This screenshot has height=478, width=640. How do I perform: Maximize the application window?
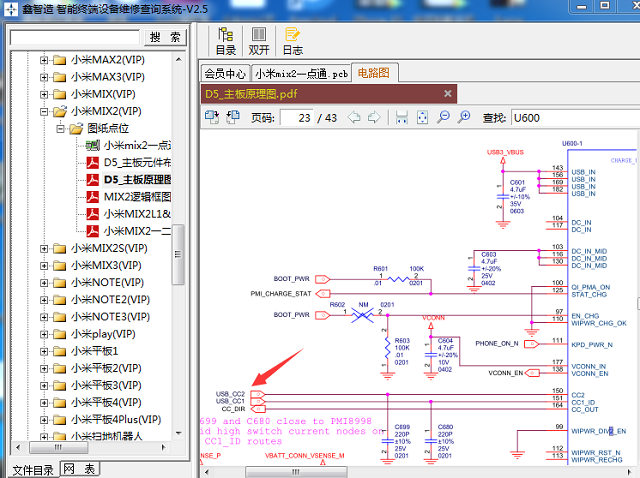pos(605,6)
